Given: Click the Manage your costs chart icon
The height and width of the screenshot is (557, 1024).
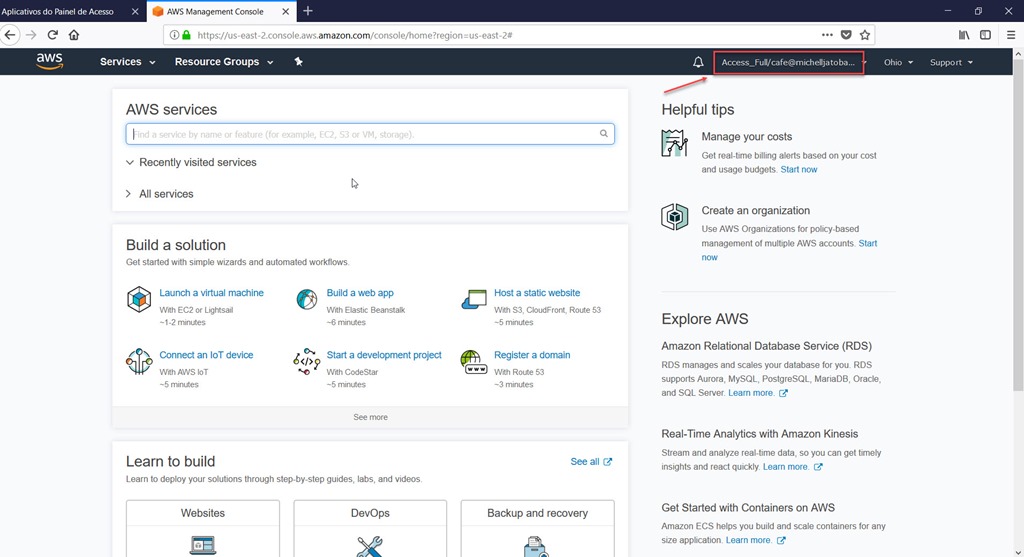Looking at the screenshot, I should coord(675,143).
